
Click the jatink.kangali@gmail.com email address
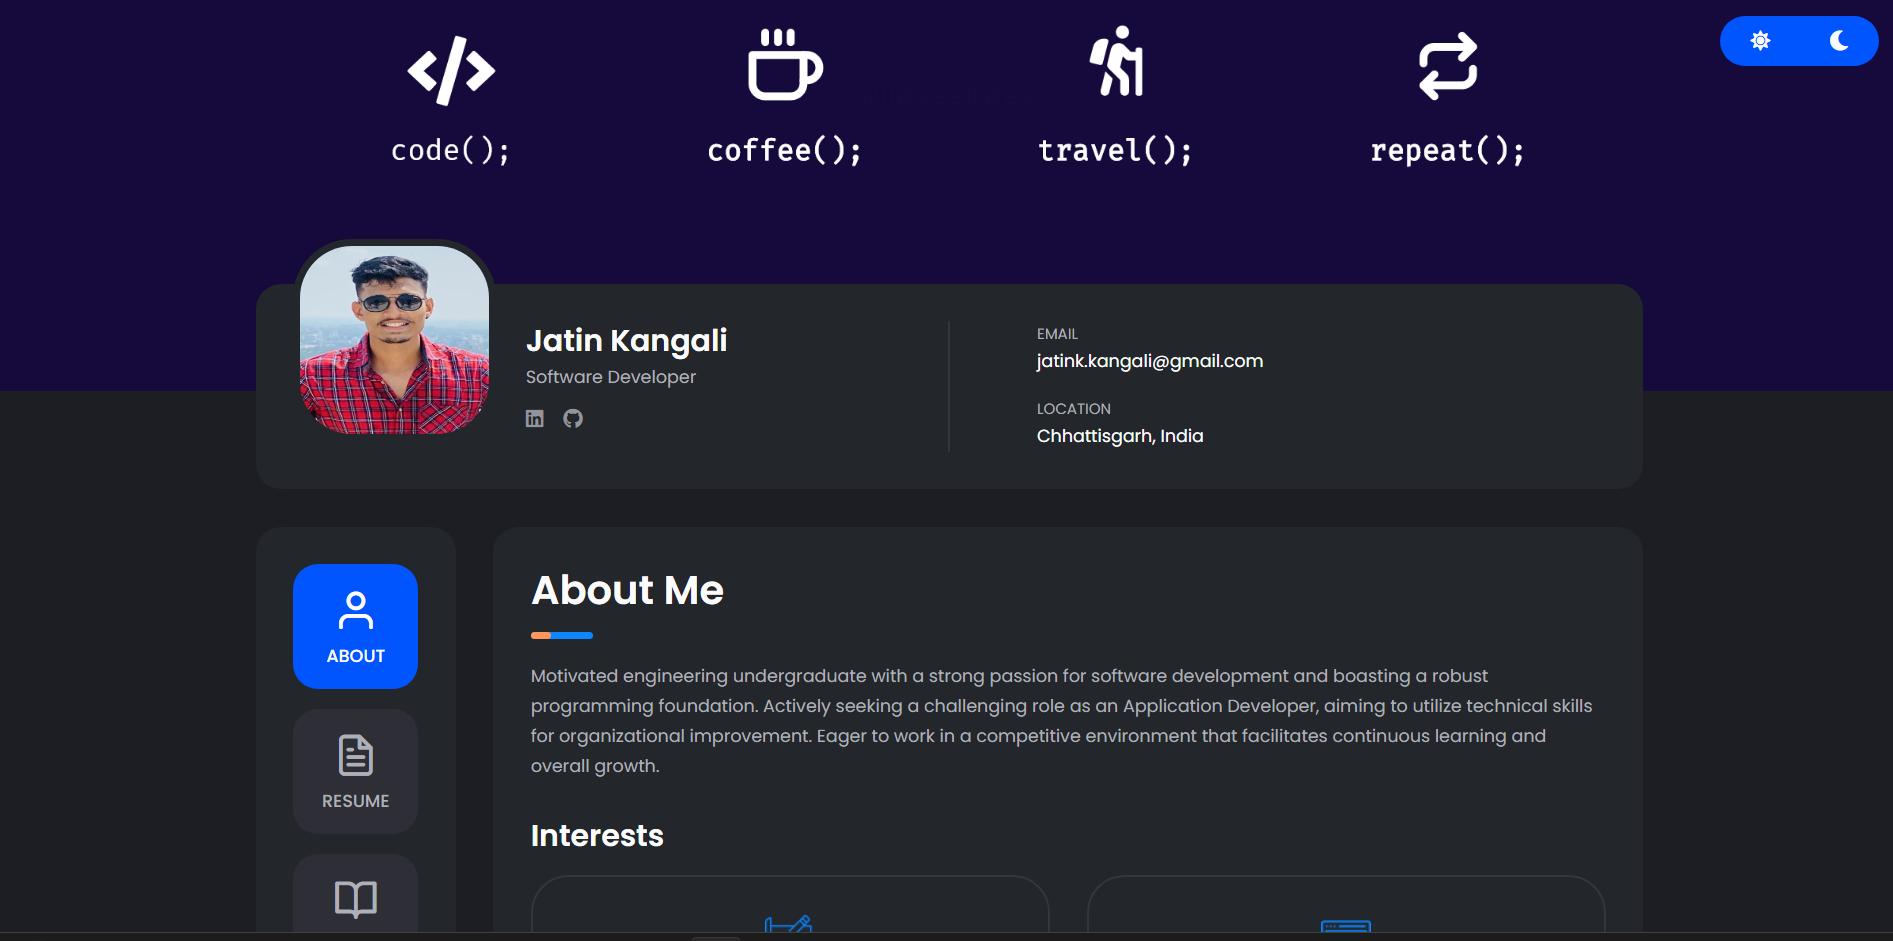pos(1150,361)
